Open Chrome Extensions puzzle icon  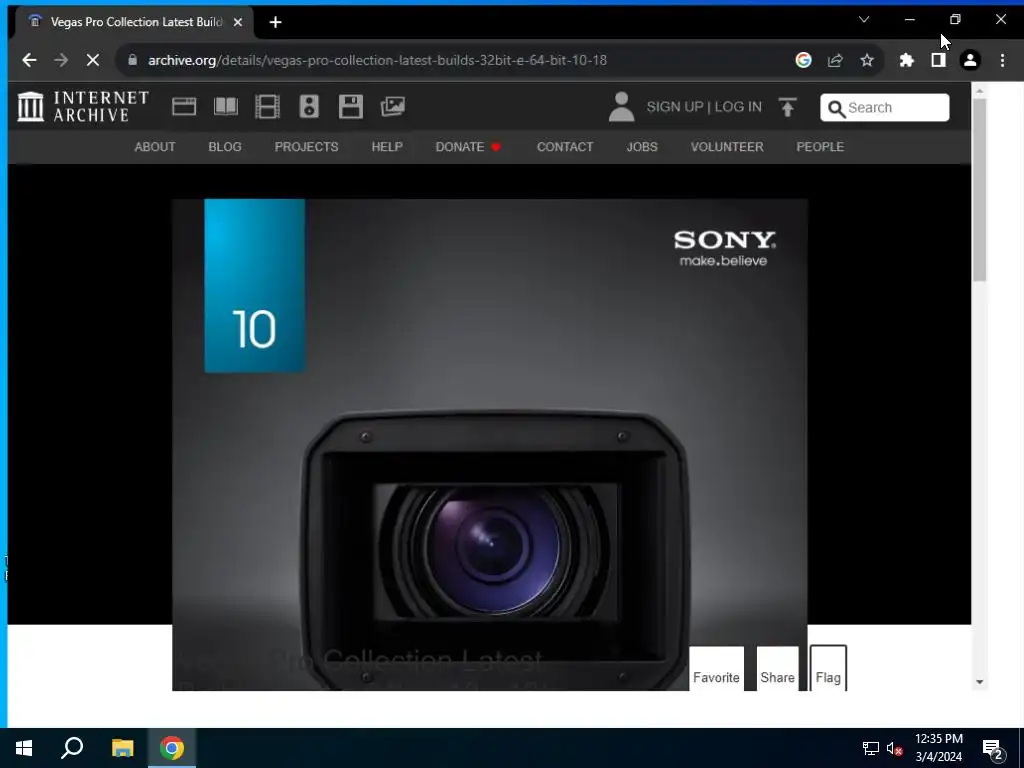906,60
